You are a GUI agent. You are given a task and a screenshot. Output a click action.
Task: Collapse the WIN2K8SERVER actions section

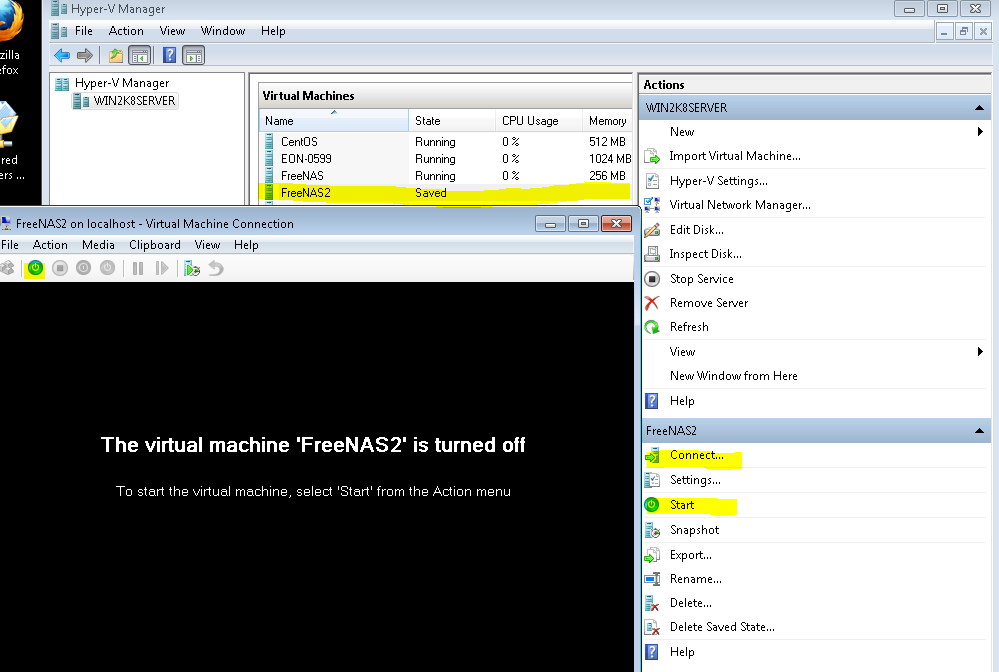(982, 107)
